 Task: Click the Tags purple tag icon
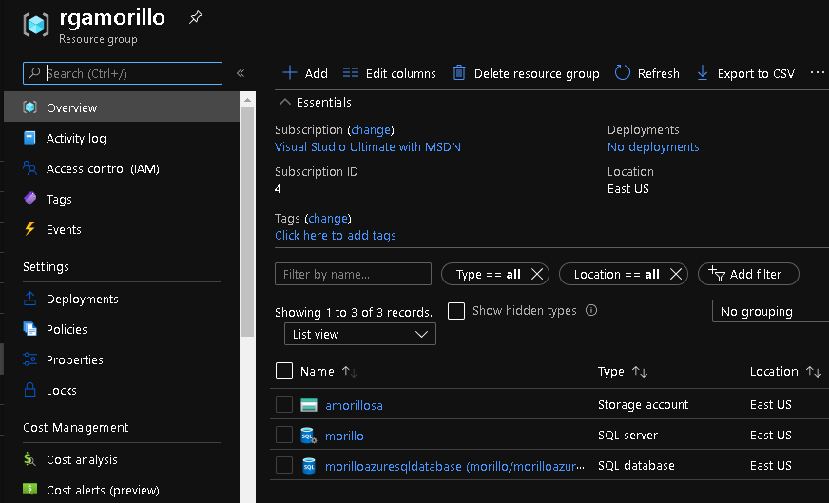30,198
